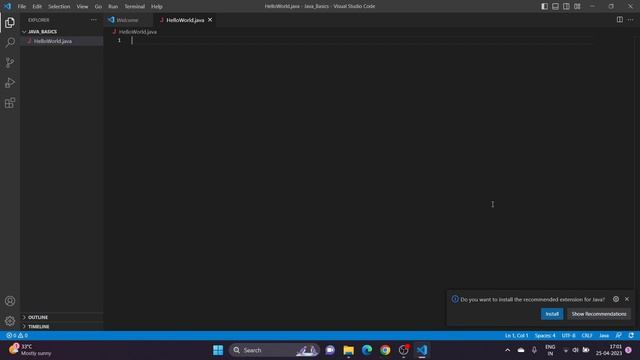Open the View menu

tap(82, 6)
